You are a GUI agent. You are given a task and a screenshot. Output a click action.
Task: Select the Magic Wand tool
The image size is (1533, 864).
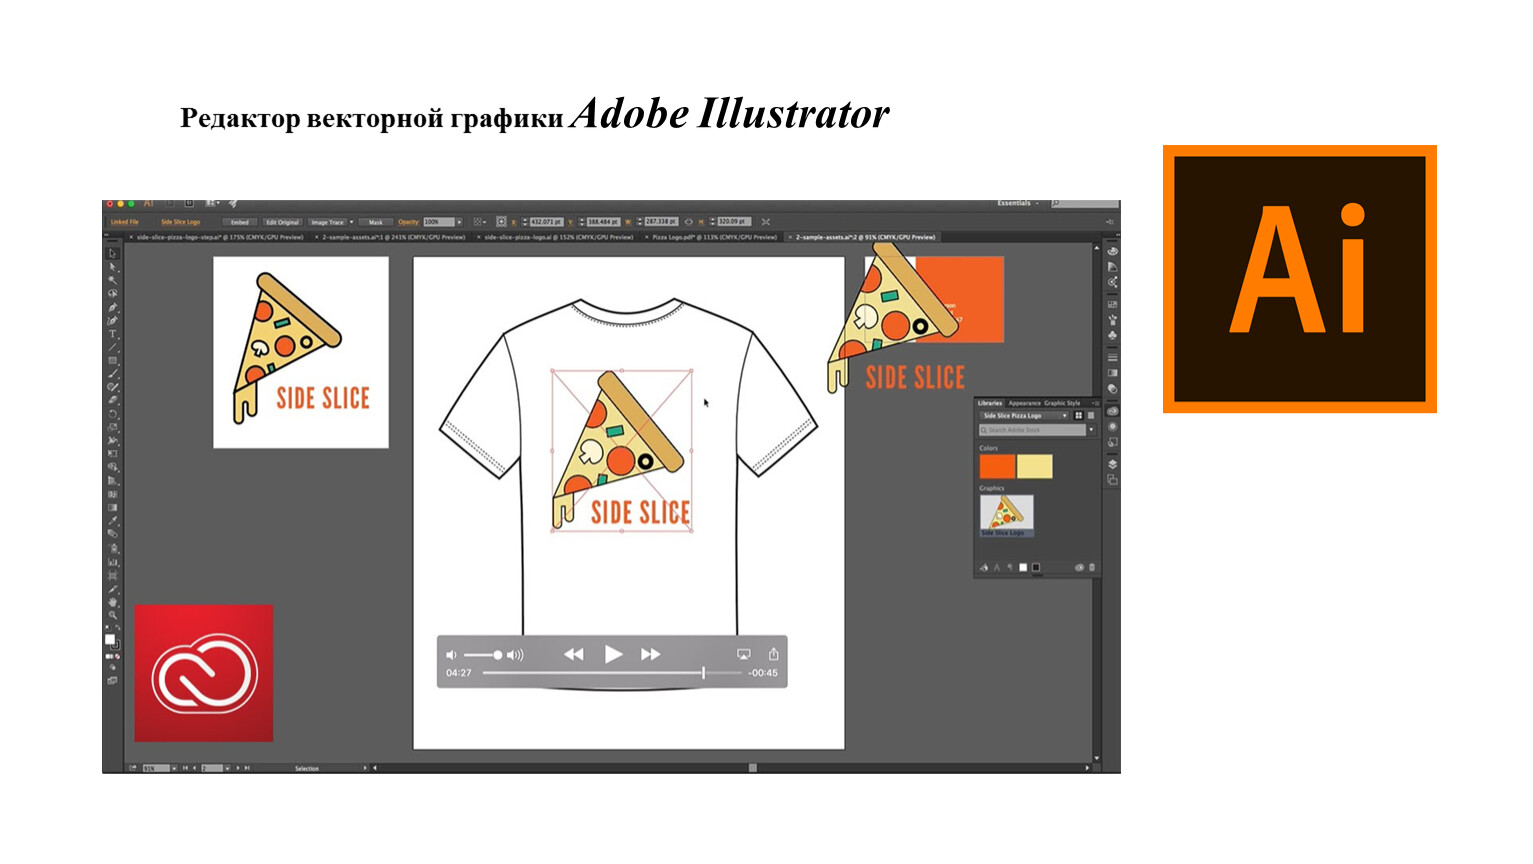[x=112, y=280]
